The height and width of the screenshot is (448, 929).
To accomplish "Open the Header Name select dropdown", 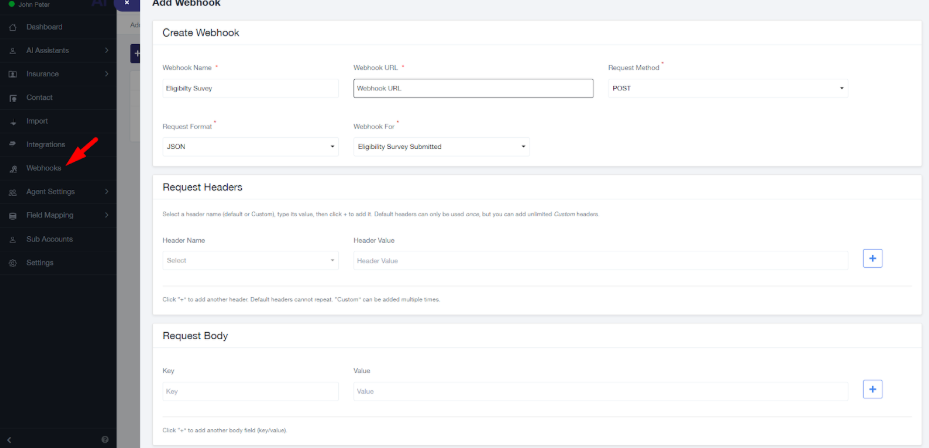I will tap(250, 260).
